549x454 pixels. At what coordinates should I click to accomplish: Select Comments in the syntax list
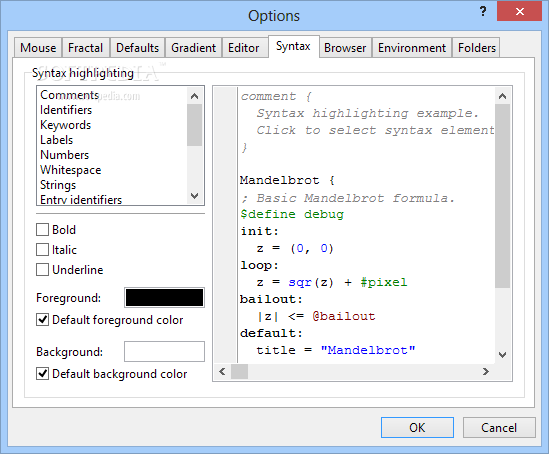[112, 95]
